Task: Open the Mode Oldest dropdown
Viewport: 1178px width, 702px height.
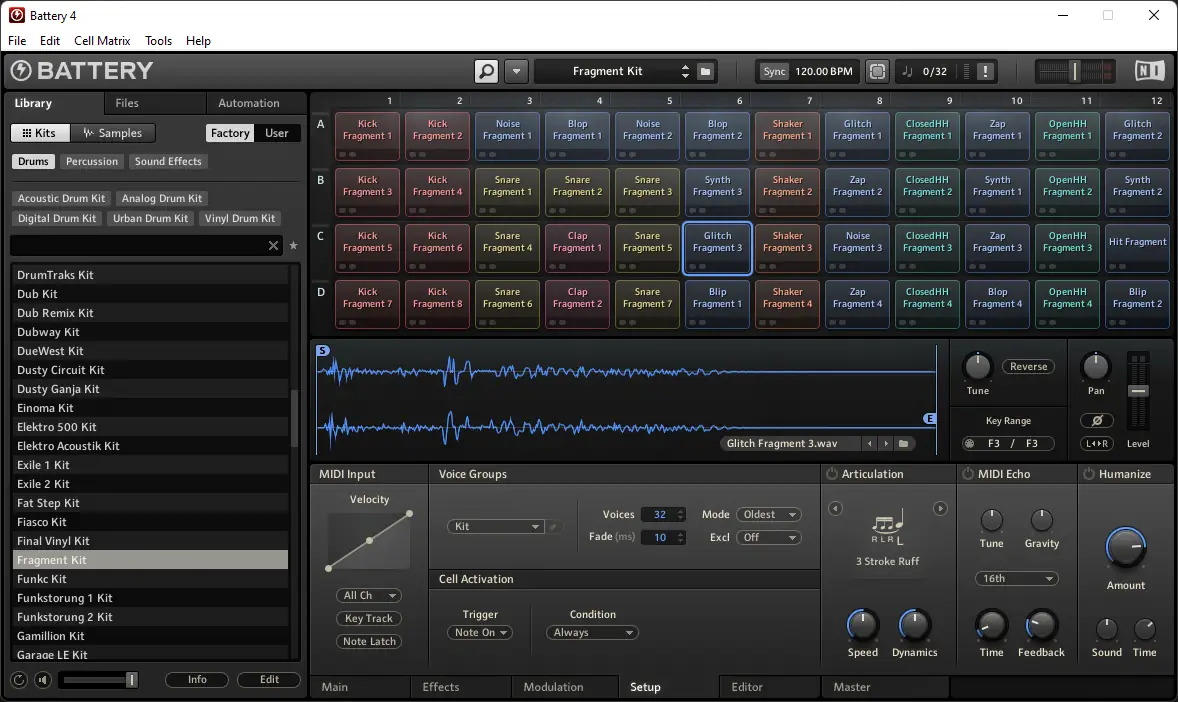Action: (x=768, y=515)
